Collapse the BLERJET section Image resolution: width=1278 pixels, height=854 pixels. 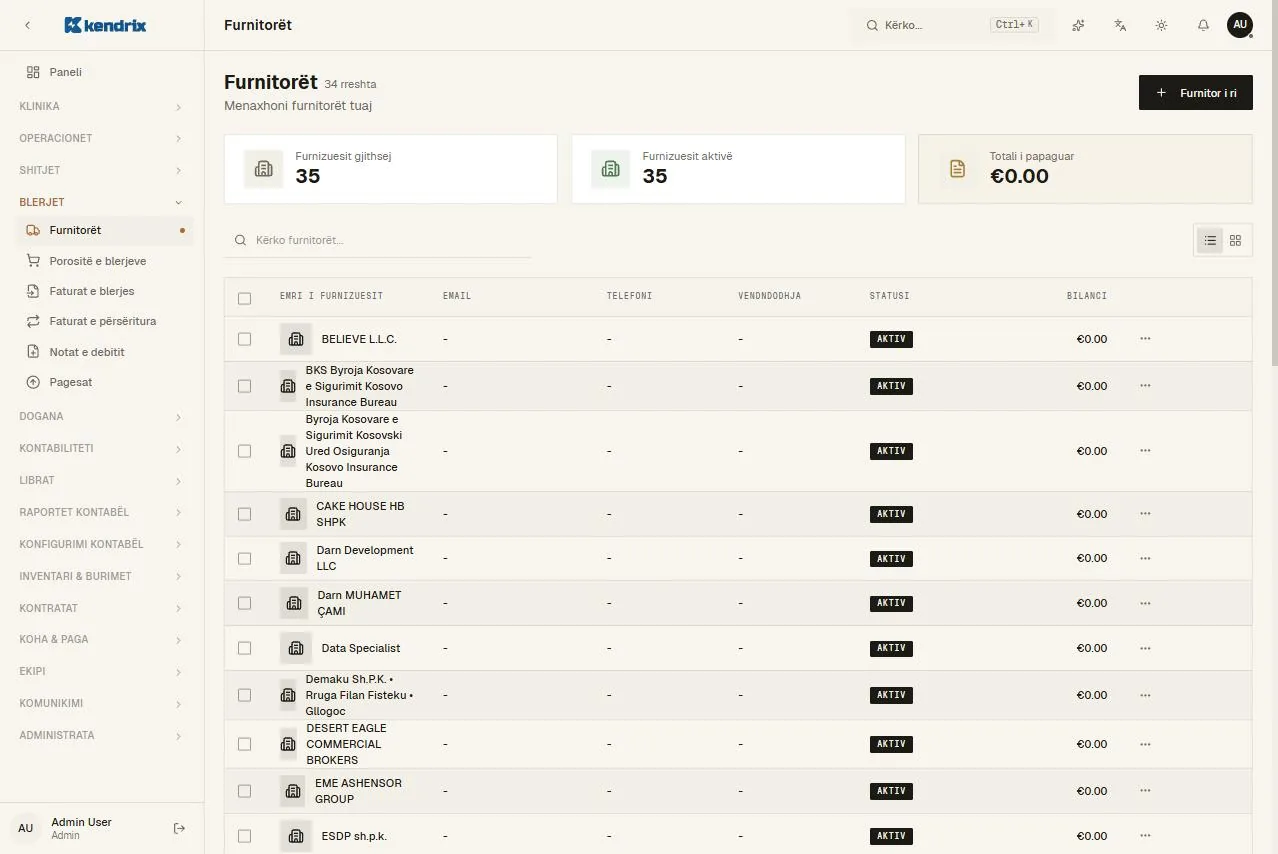pyautogui.click(x=101, y=202)
